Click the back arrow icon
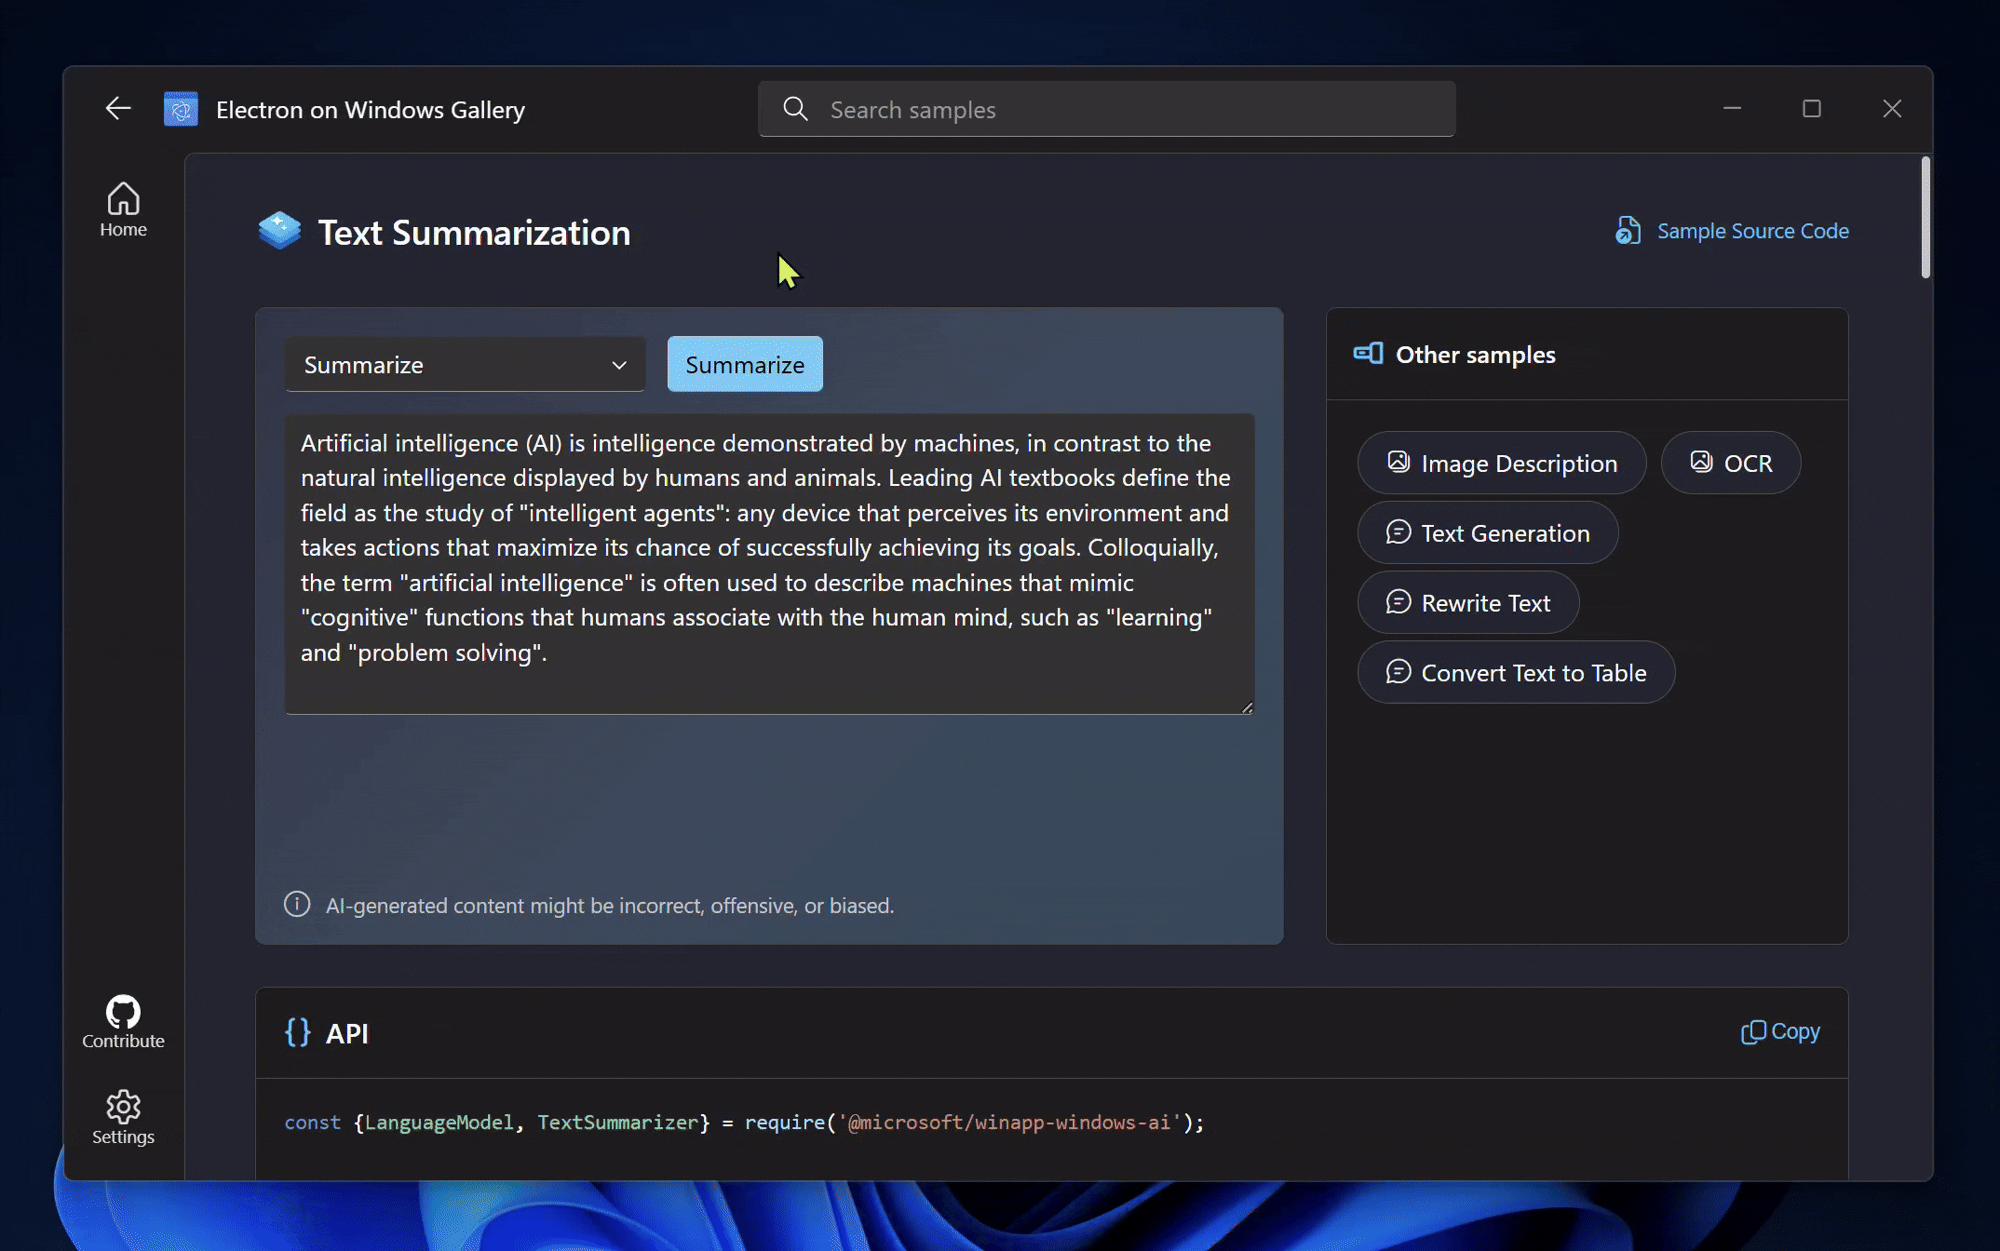The image size is (2000, 1251). [x=118, y=109]
